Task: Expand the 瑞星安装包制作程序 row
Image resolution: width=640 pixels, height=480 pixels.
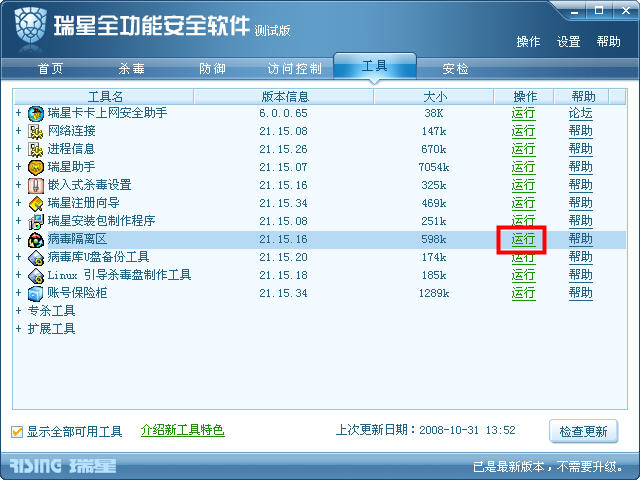Action: pos(18,220)
